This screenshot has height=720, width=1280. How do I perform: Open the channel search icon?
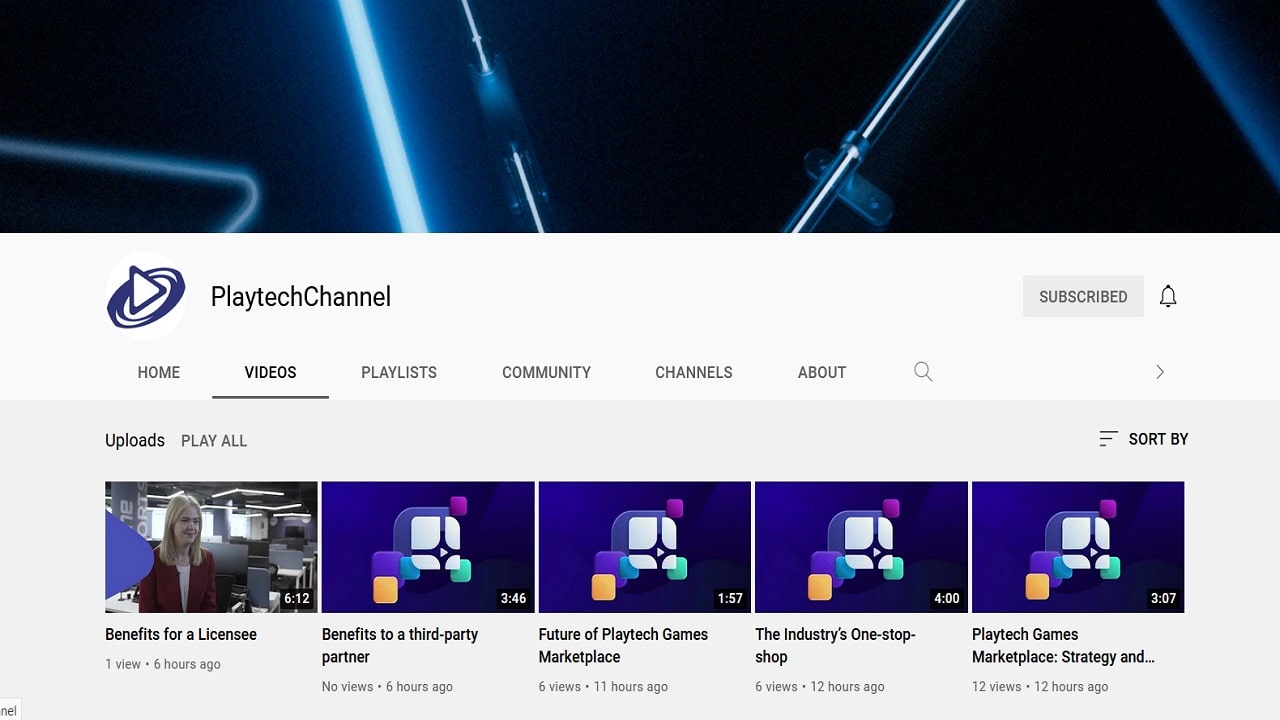coord(922,371)
